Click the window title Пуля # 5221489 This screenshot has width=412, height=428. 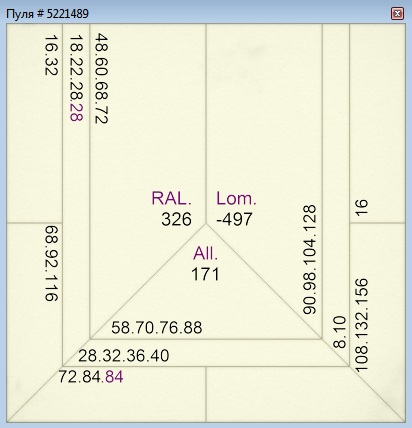(48, 14)
